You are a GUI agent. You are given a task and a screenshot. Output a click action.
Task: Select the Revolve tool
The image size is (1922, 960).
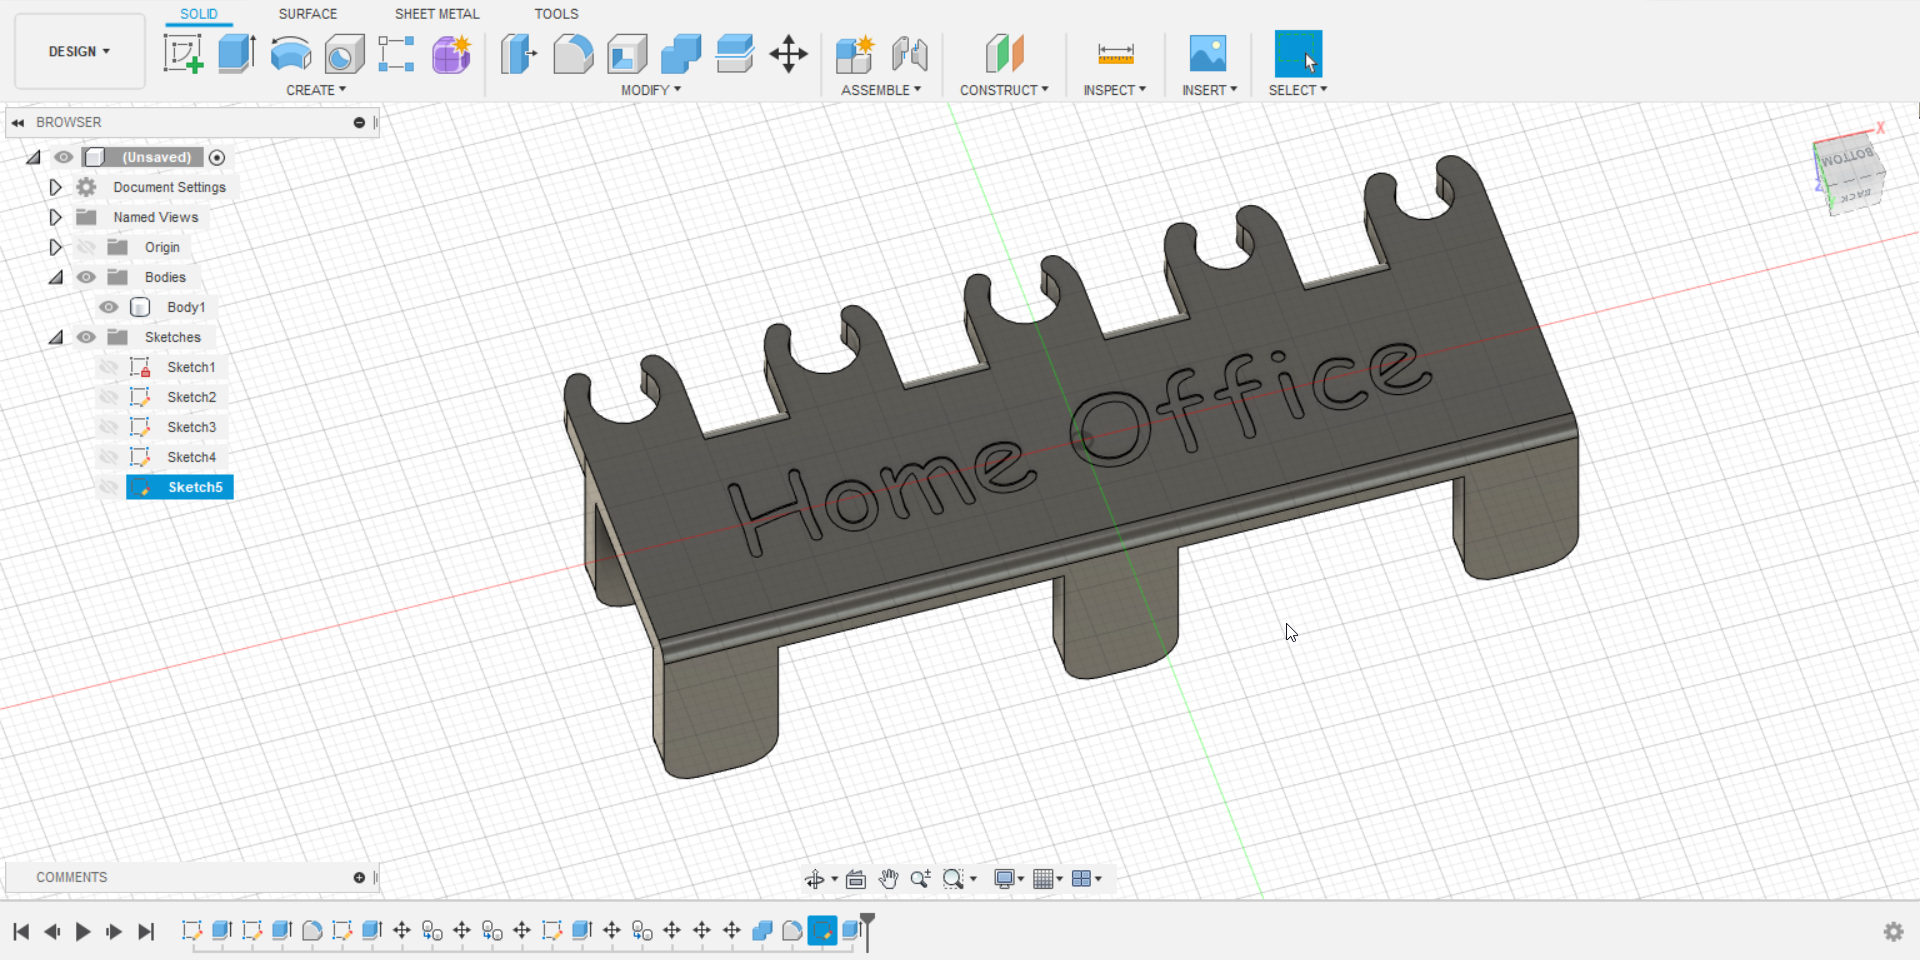point(291,54)
